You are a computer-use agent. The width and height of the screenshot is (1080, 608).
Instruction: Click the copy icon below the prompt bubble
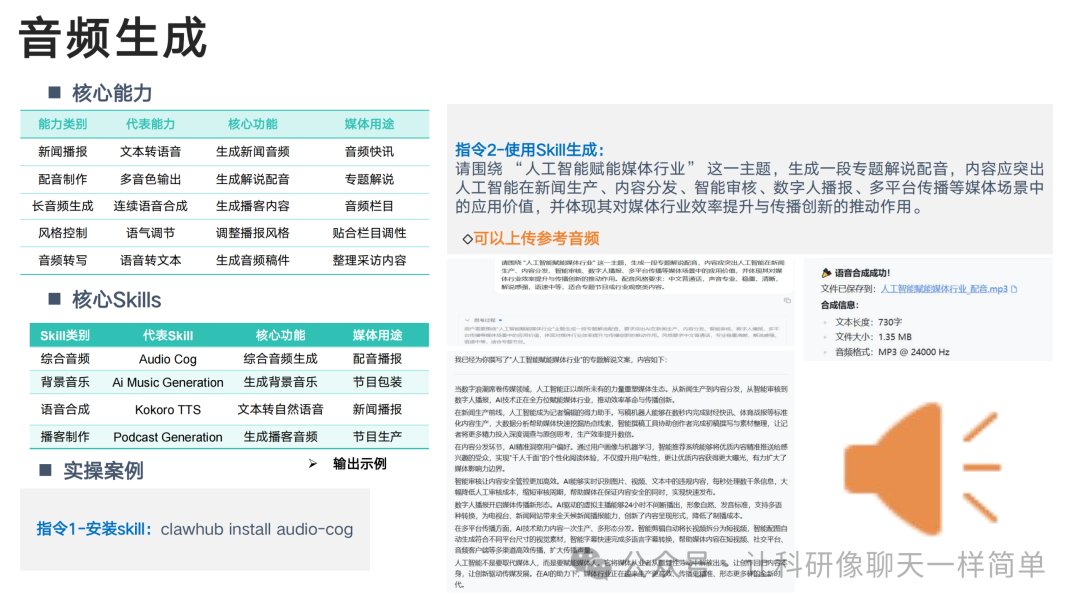tap(787, 300)
